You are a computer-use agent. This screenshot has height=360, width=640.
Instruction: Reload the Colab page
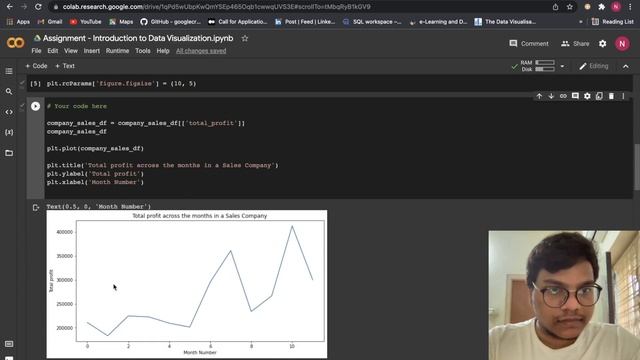point(38,7)
